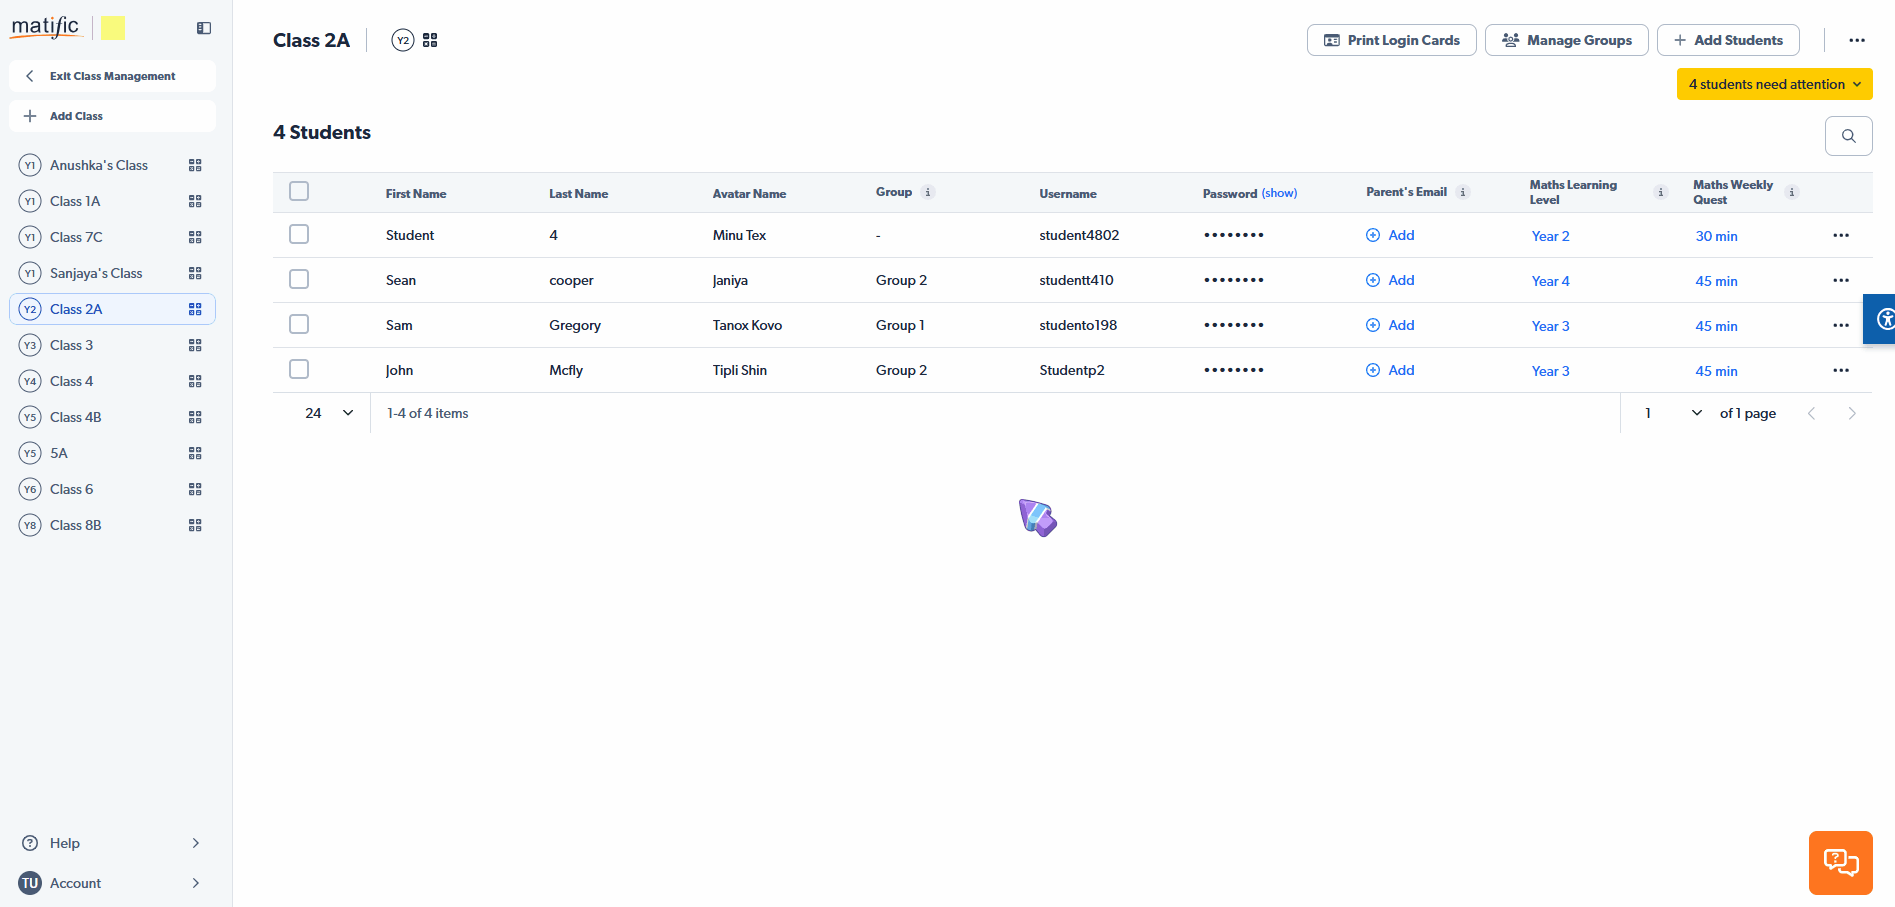Screen dimensions: 1895x907
Task: Collapse the sidebar panel icon
Action: click(204, 28)
